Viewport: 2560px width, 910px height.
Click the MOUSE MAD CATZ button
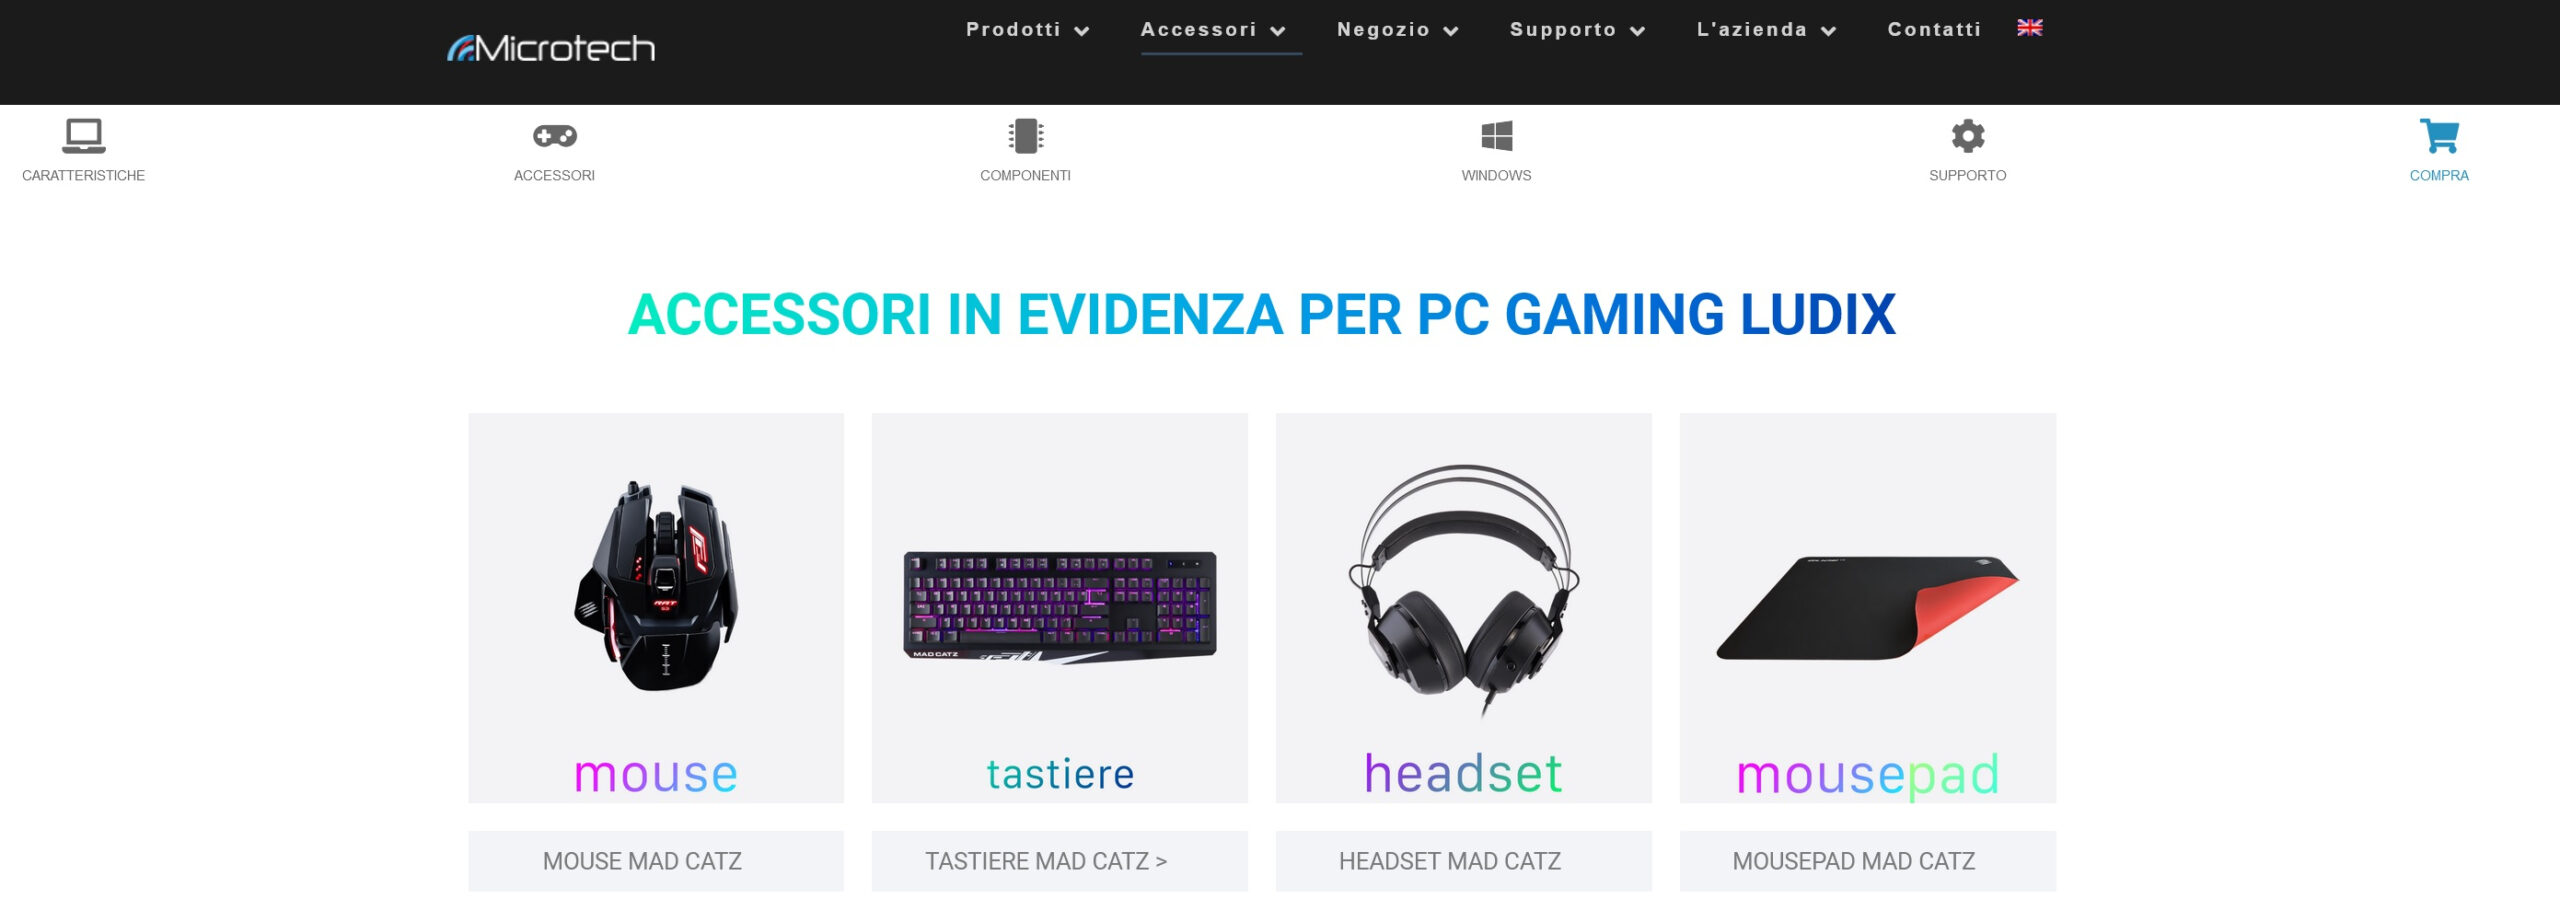coord(656,861)
